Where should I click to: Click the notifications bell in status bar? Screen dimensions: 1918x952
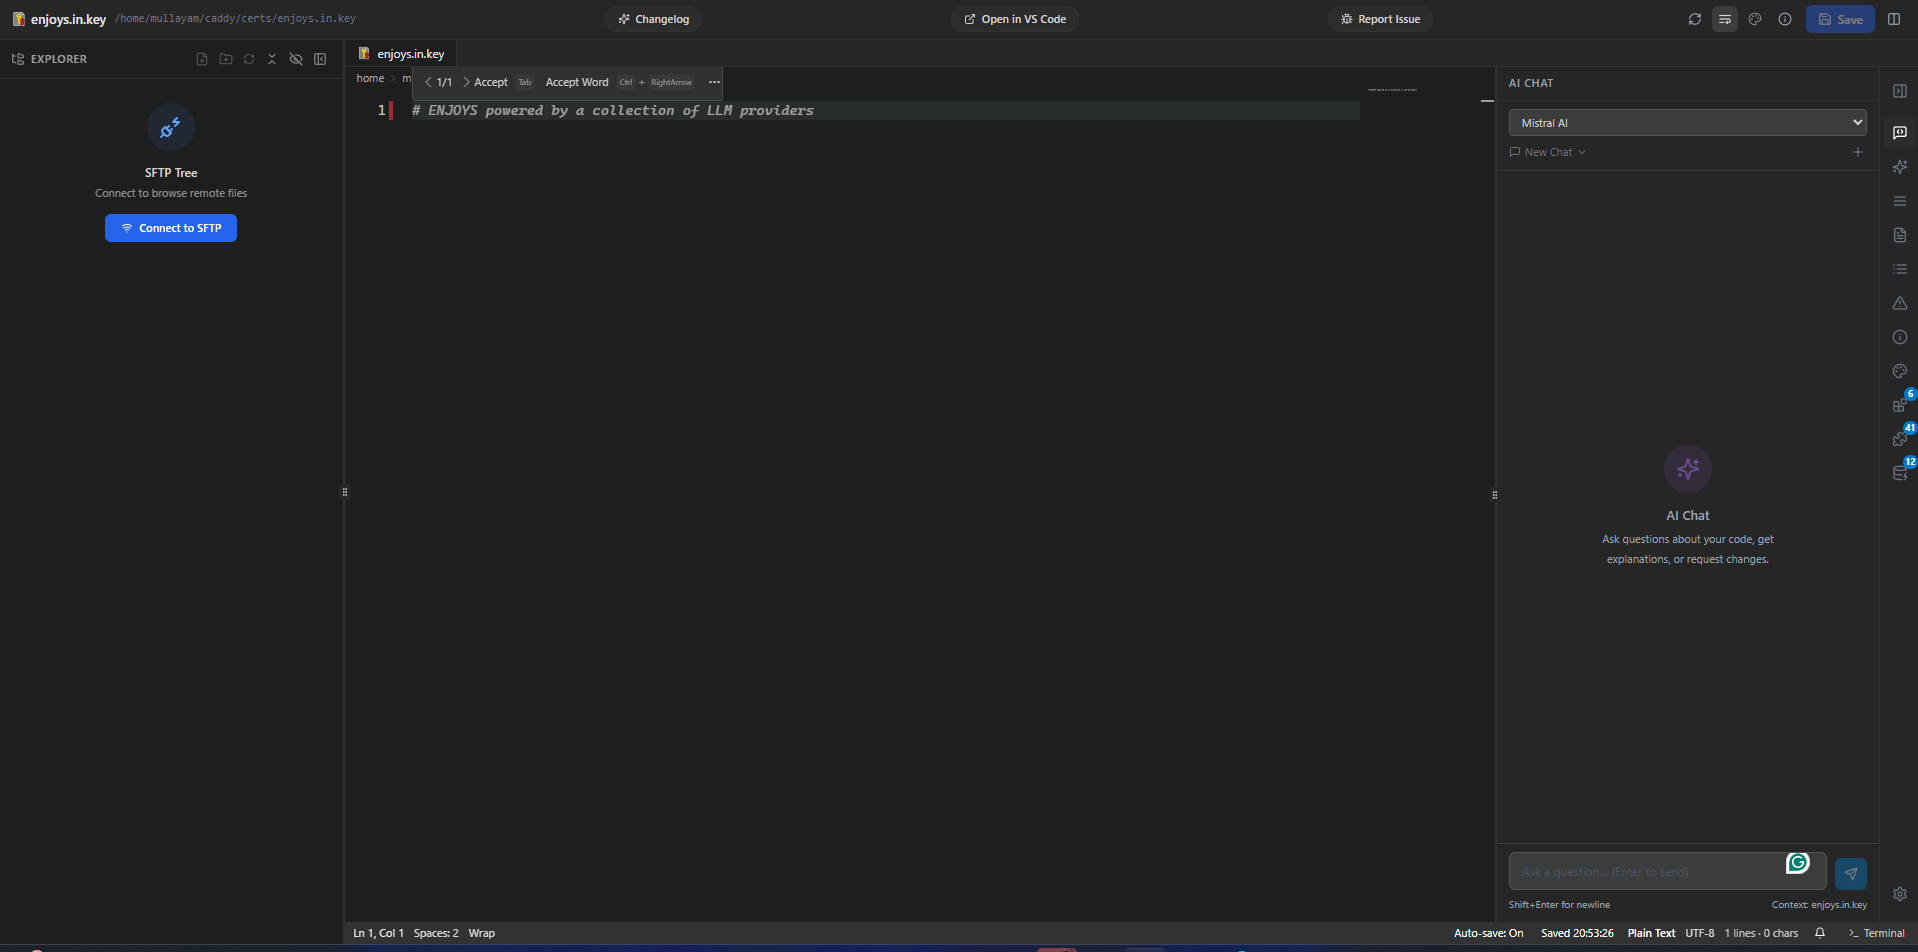pyautogui.click(x=1820, y=933)
